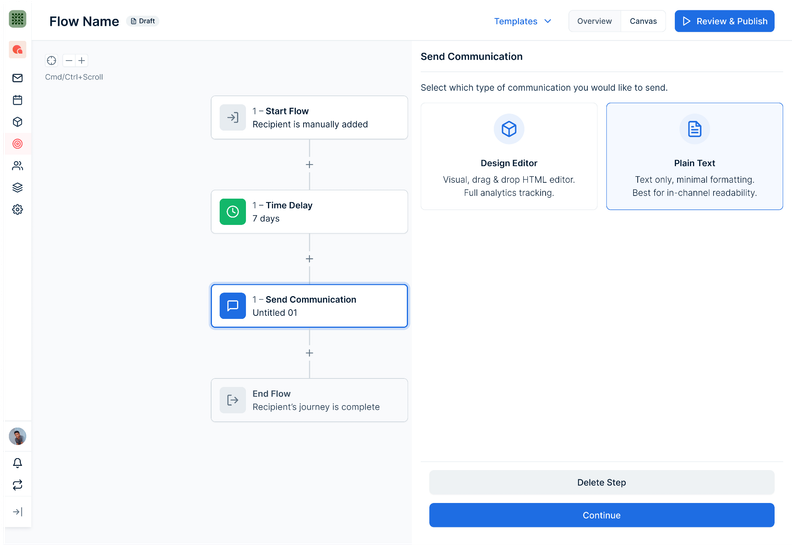Click the sync arrows icon in sidebar

(x=18, y=485)
